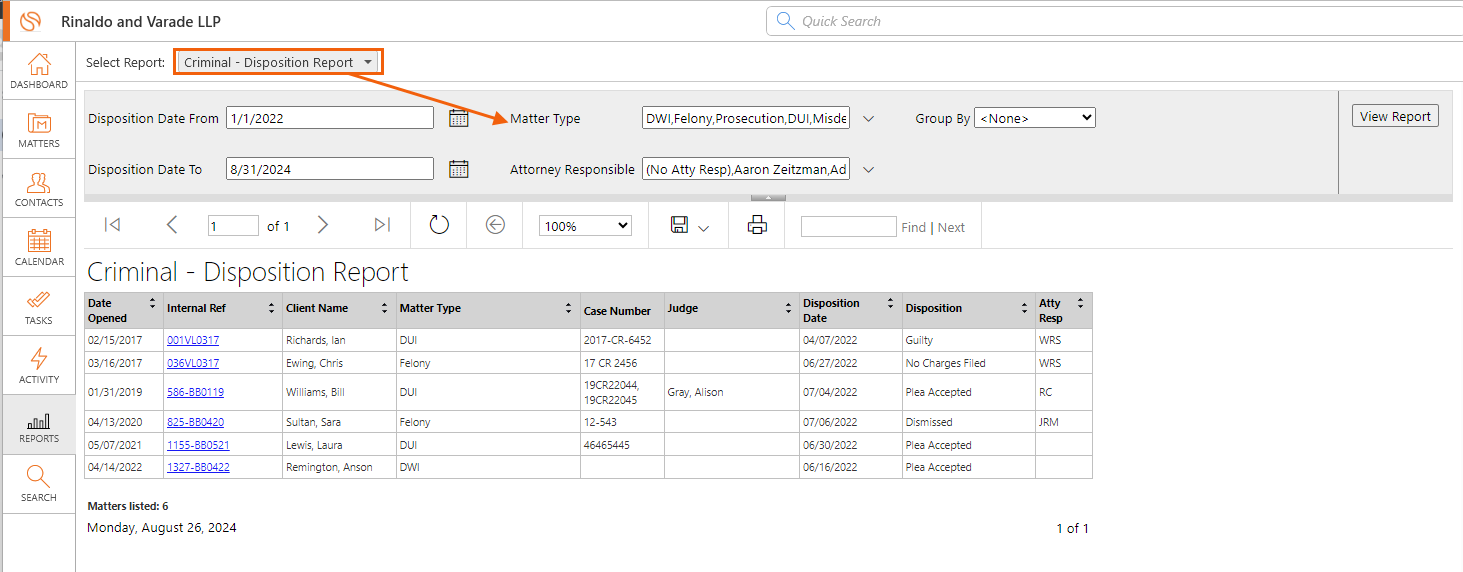
Task: Toggle sort on Judge column
Action: point(789,309)
